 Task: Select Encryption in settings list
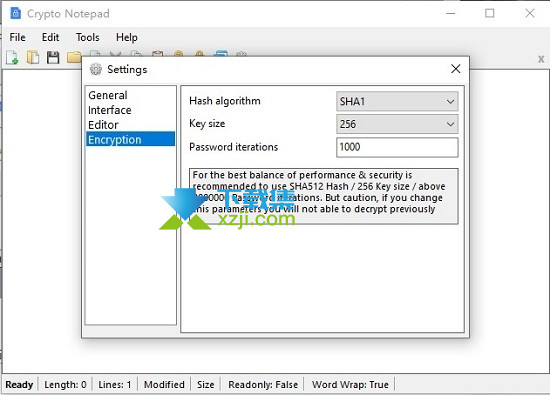tap(130, 139)
